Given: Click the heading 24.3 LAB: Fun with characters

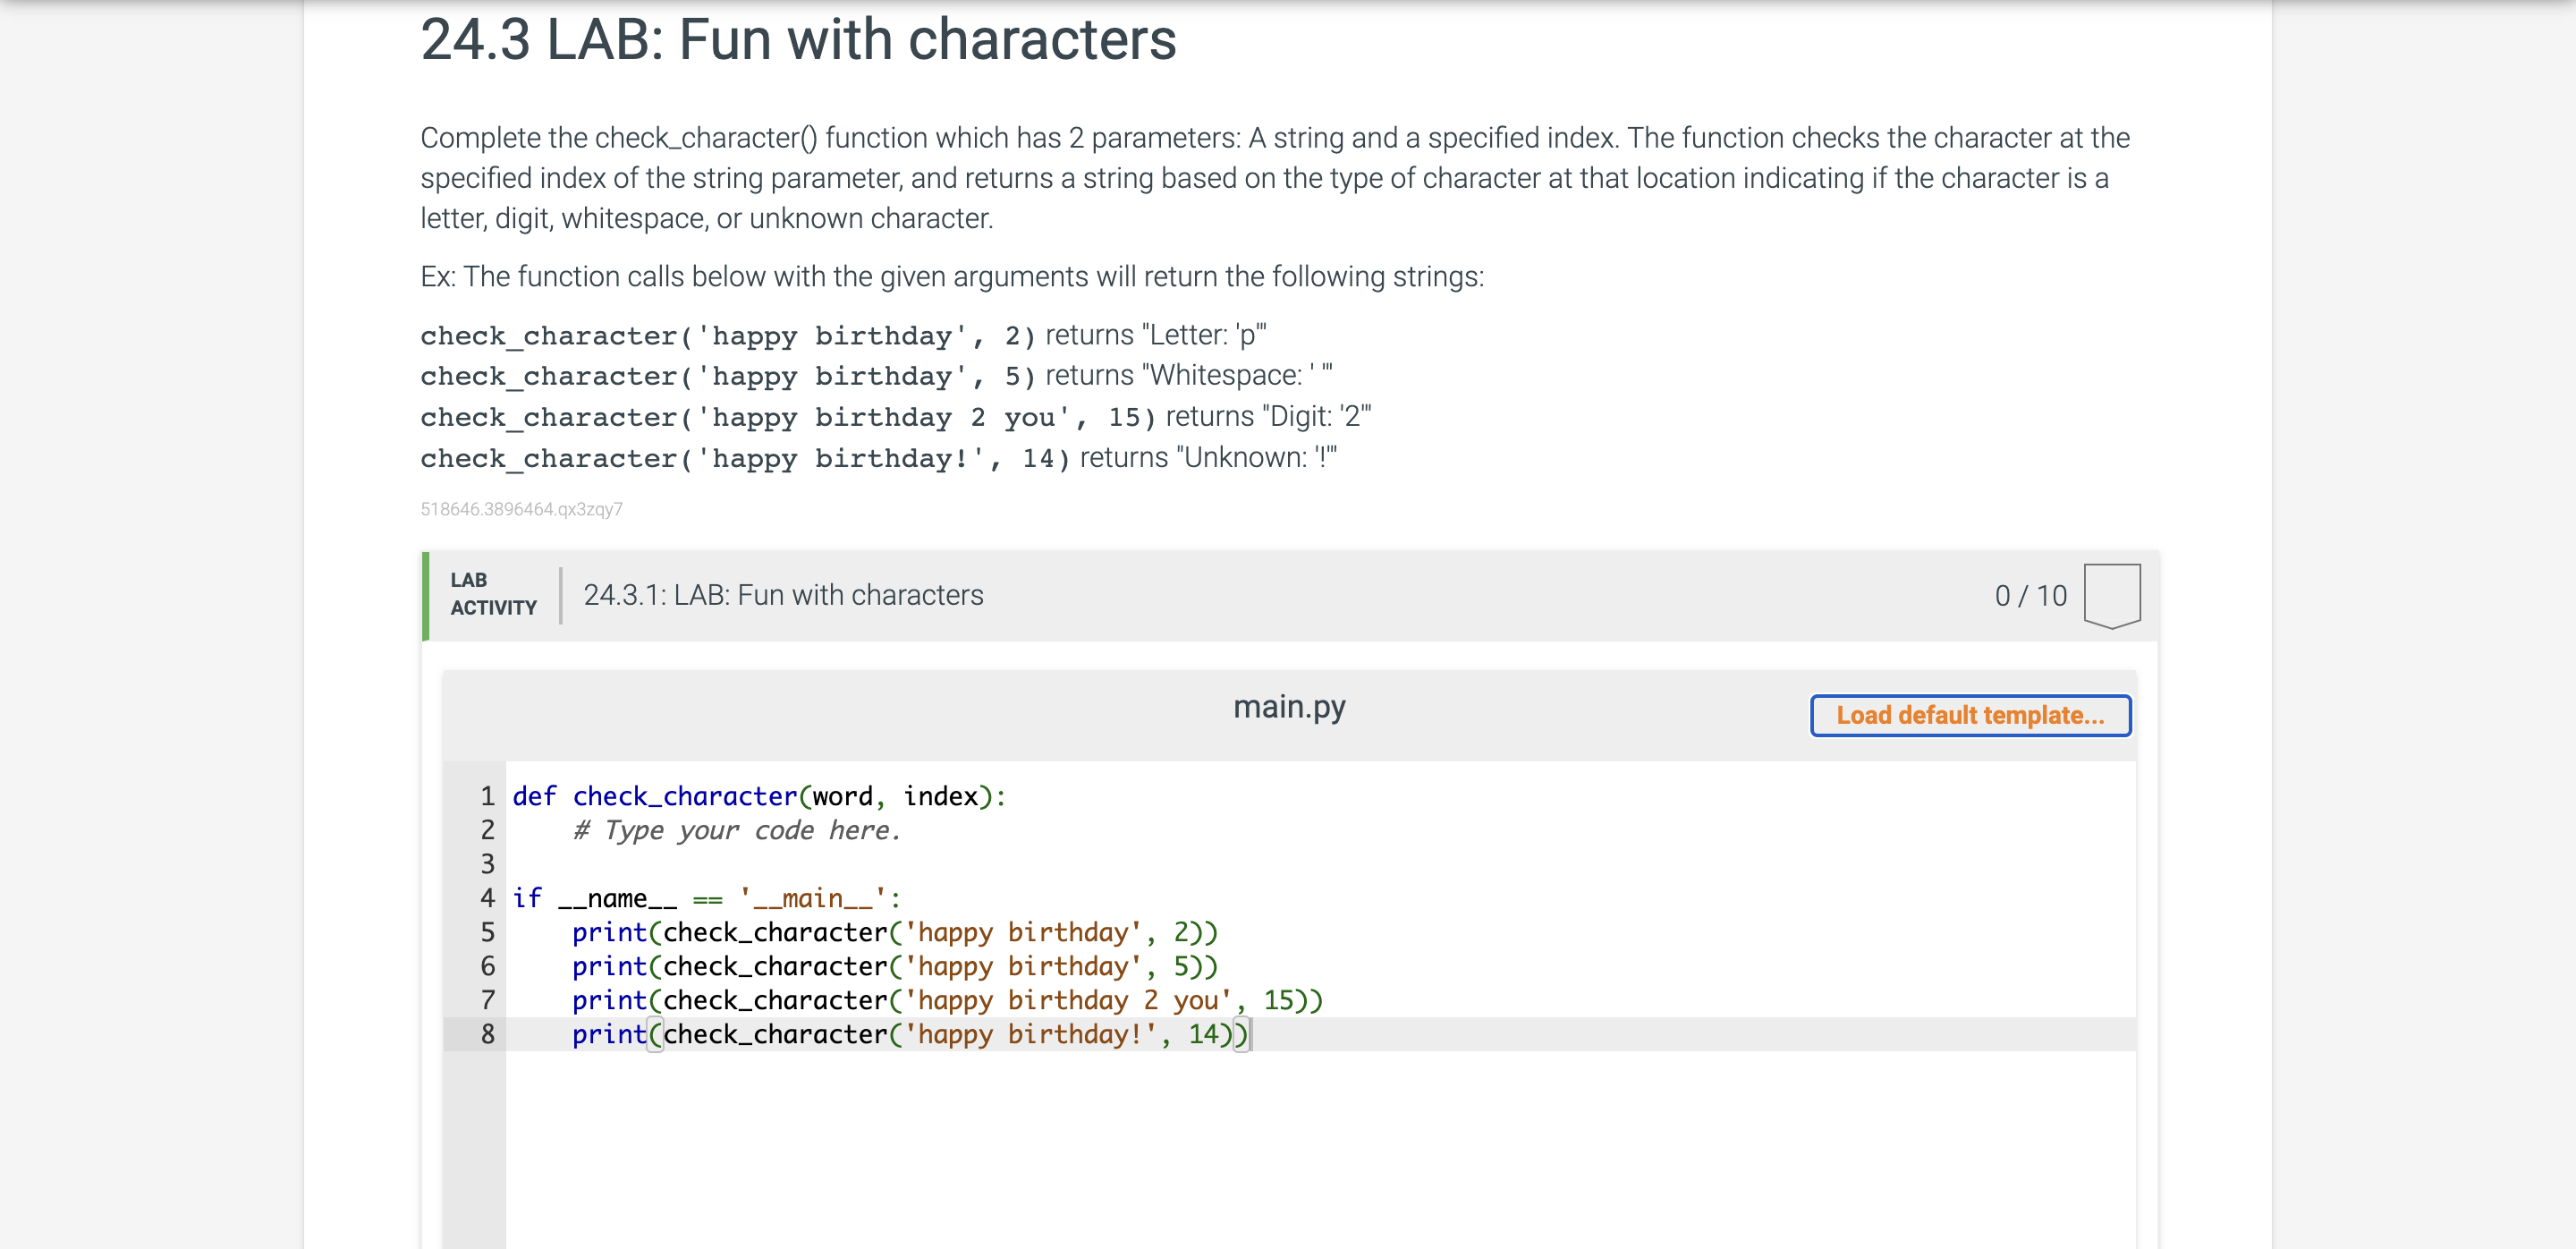Looking at the screenshot, I should (798, 40).
